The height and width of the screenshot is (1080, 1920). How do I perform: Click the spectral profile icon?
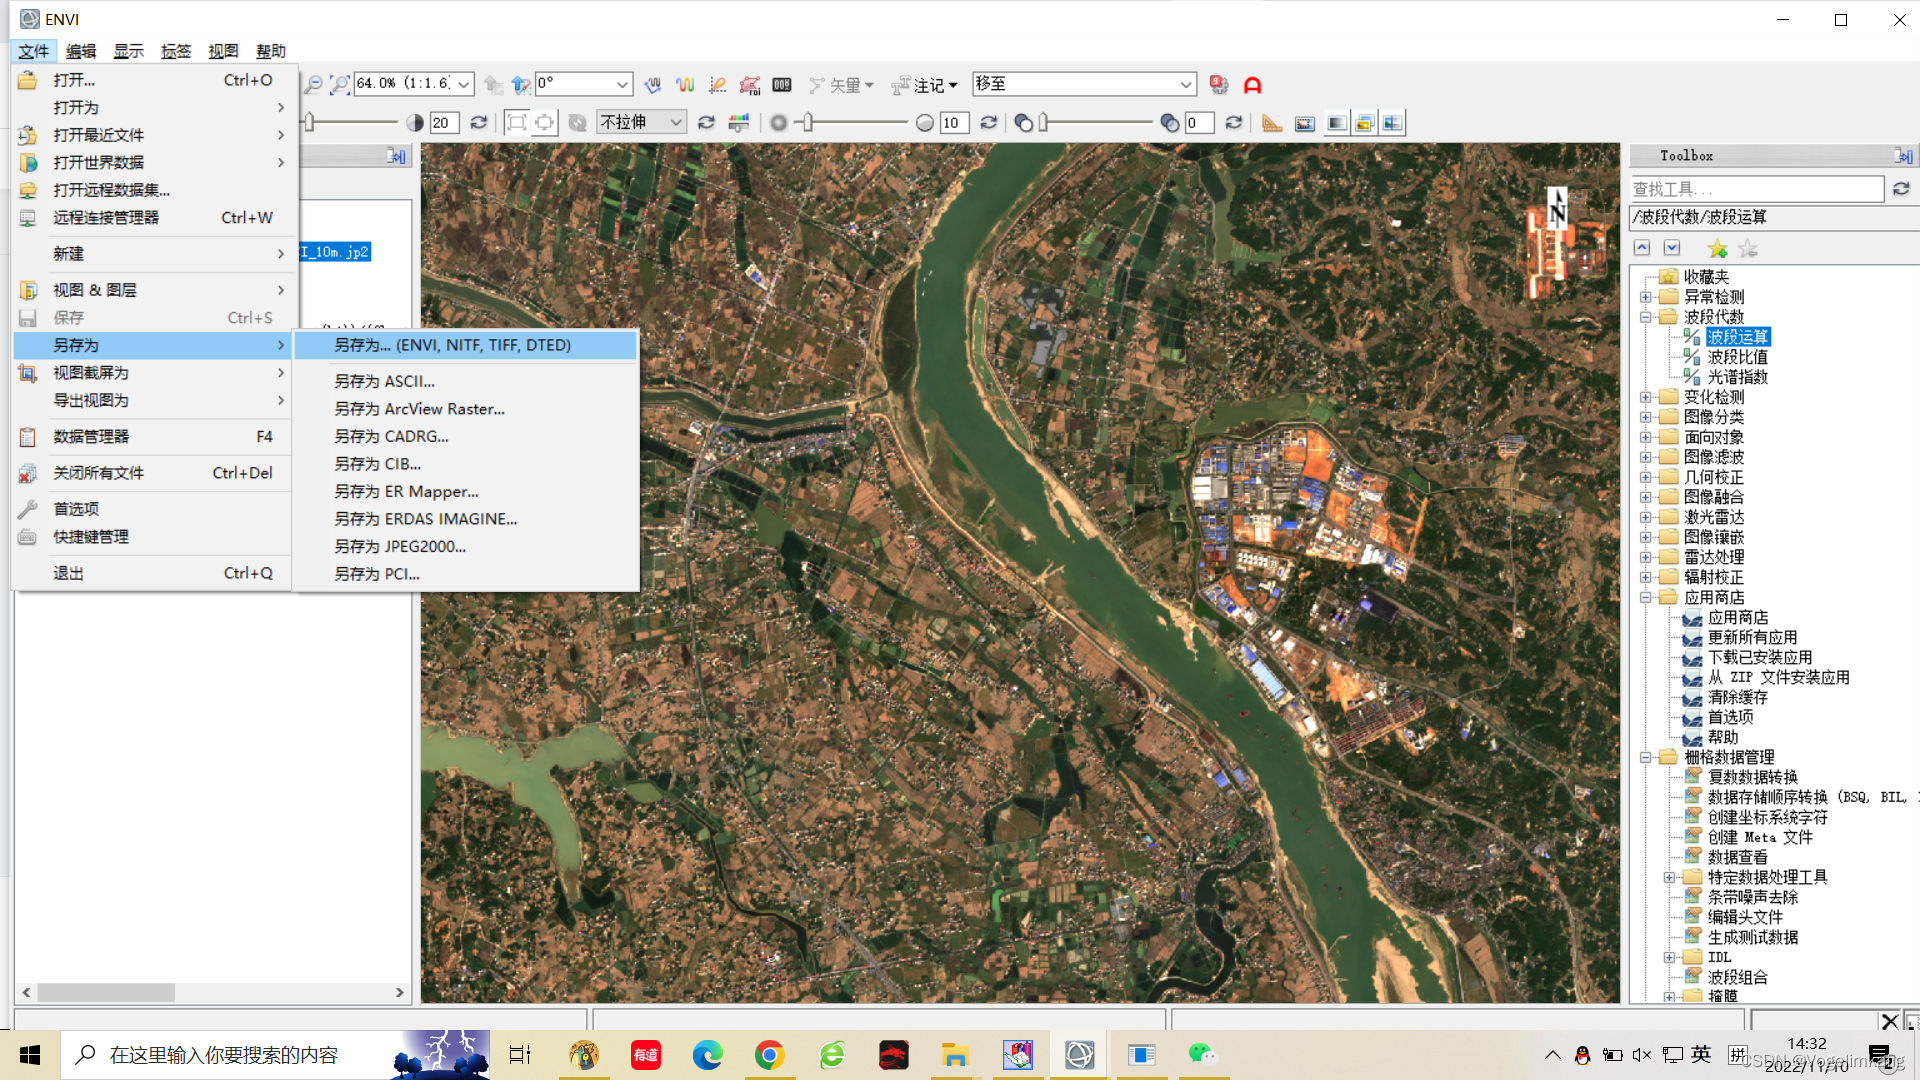coord(685,85)
